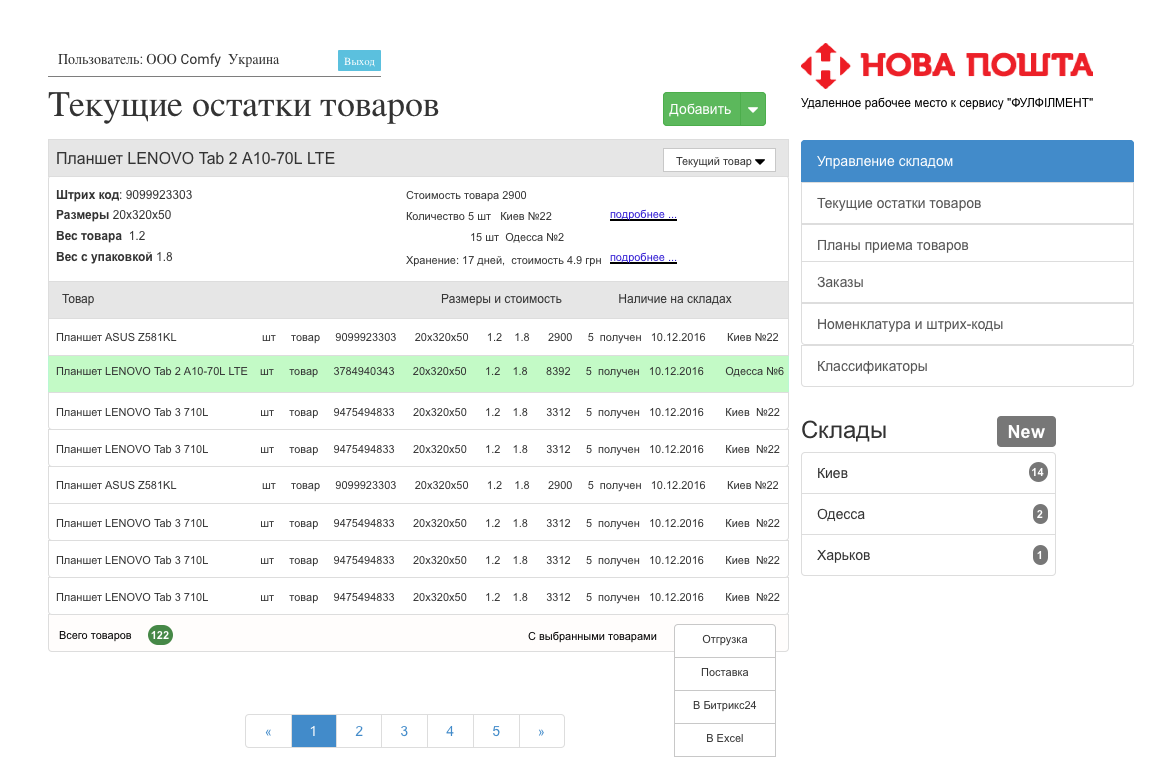Go to page 5

496,732
